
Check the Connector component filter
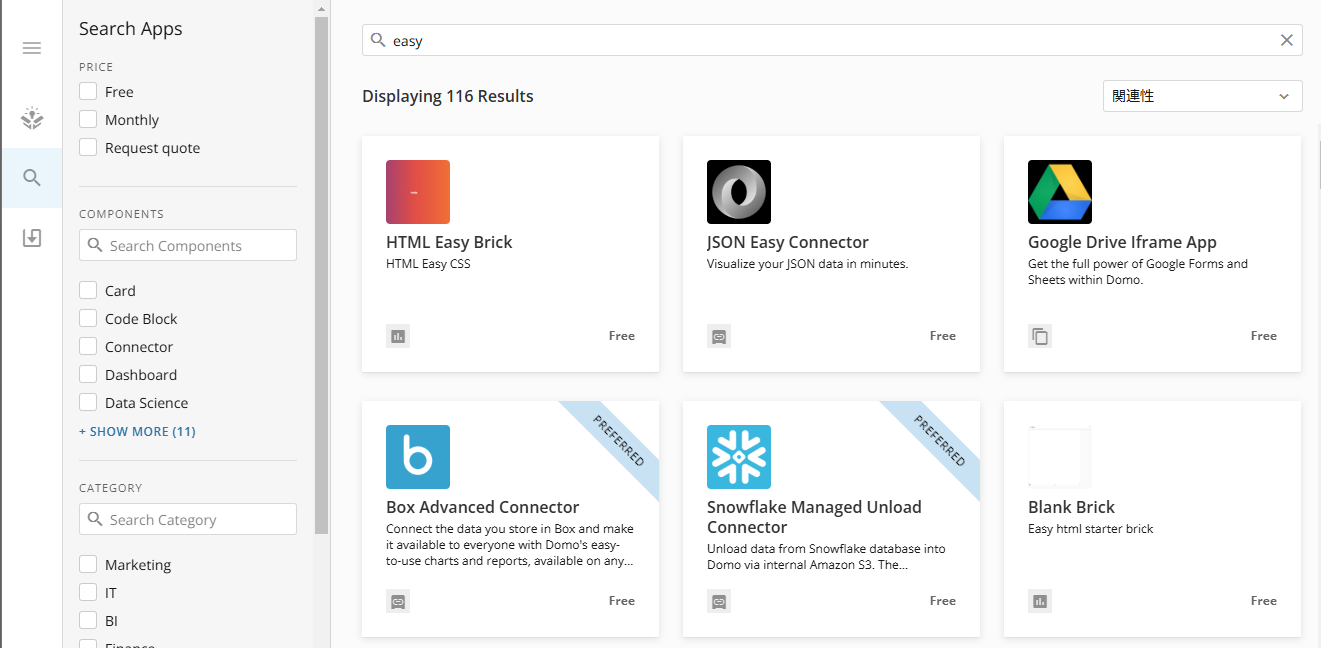coord(88,347)
